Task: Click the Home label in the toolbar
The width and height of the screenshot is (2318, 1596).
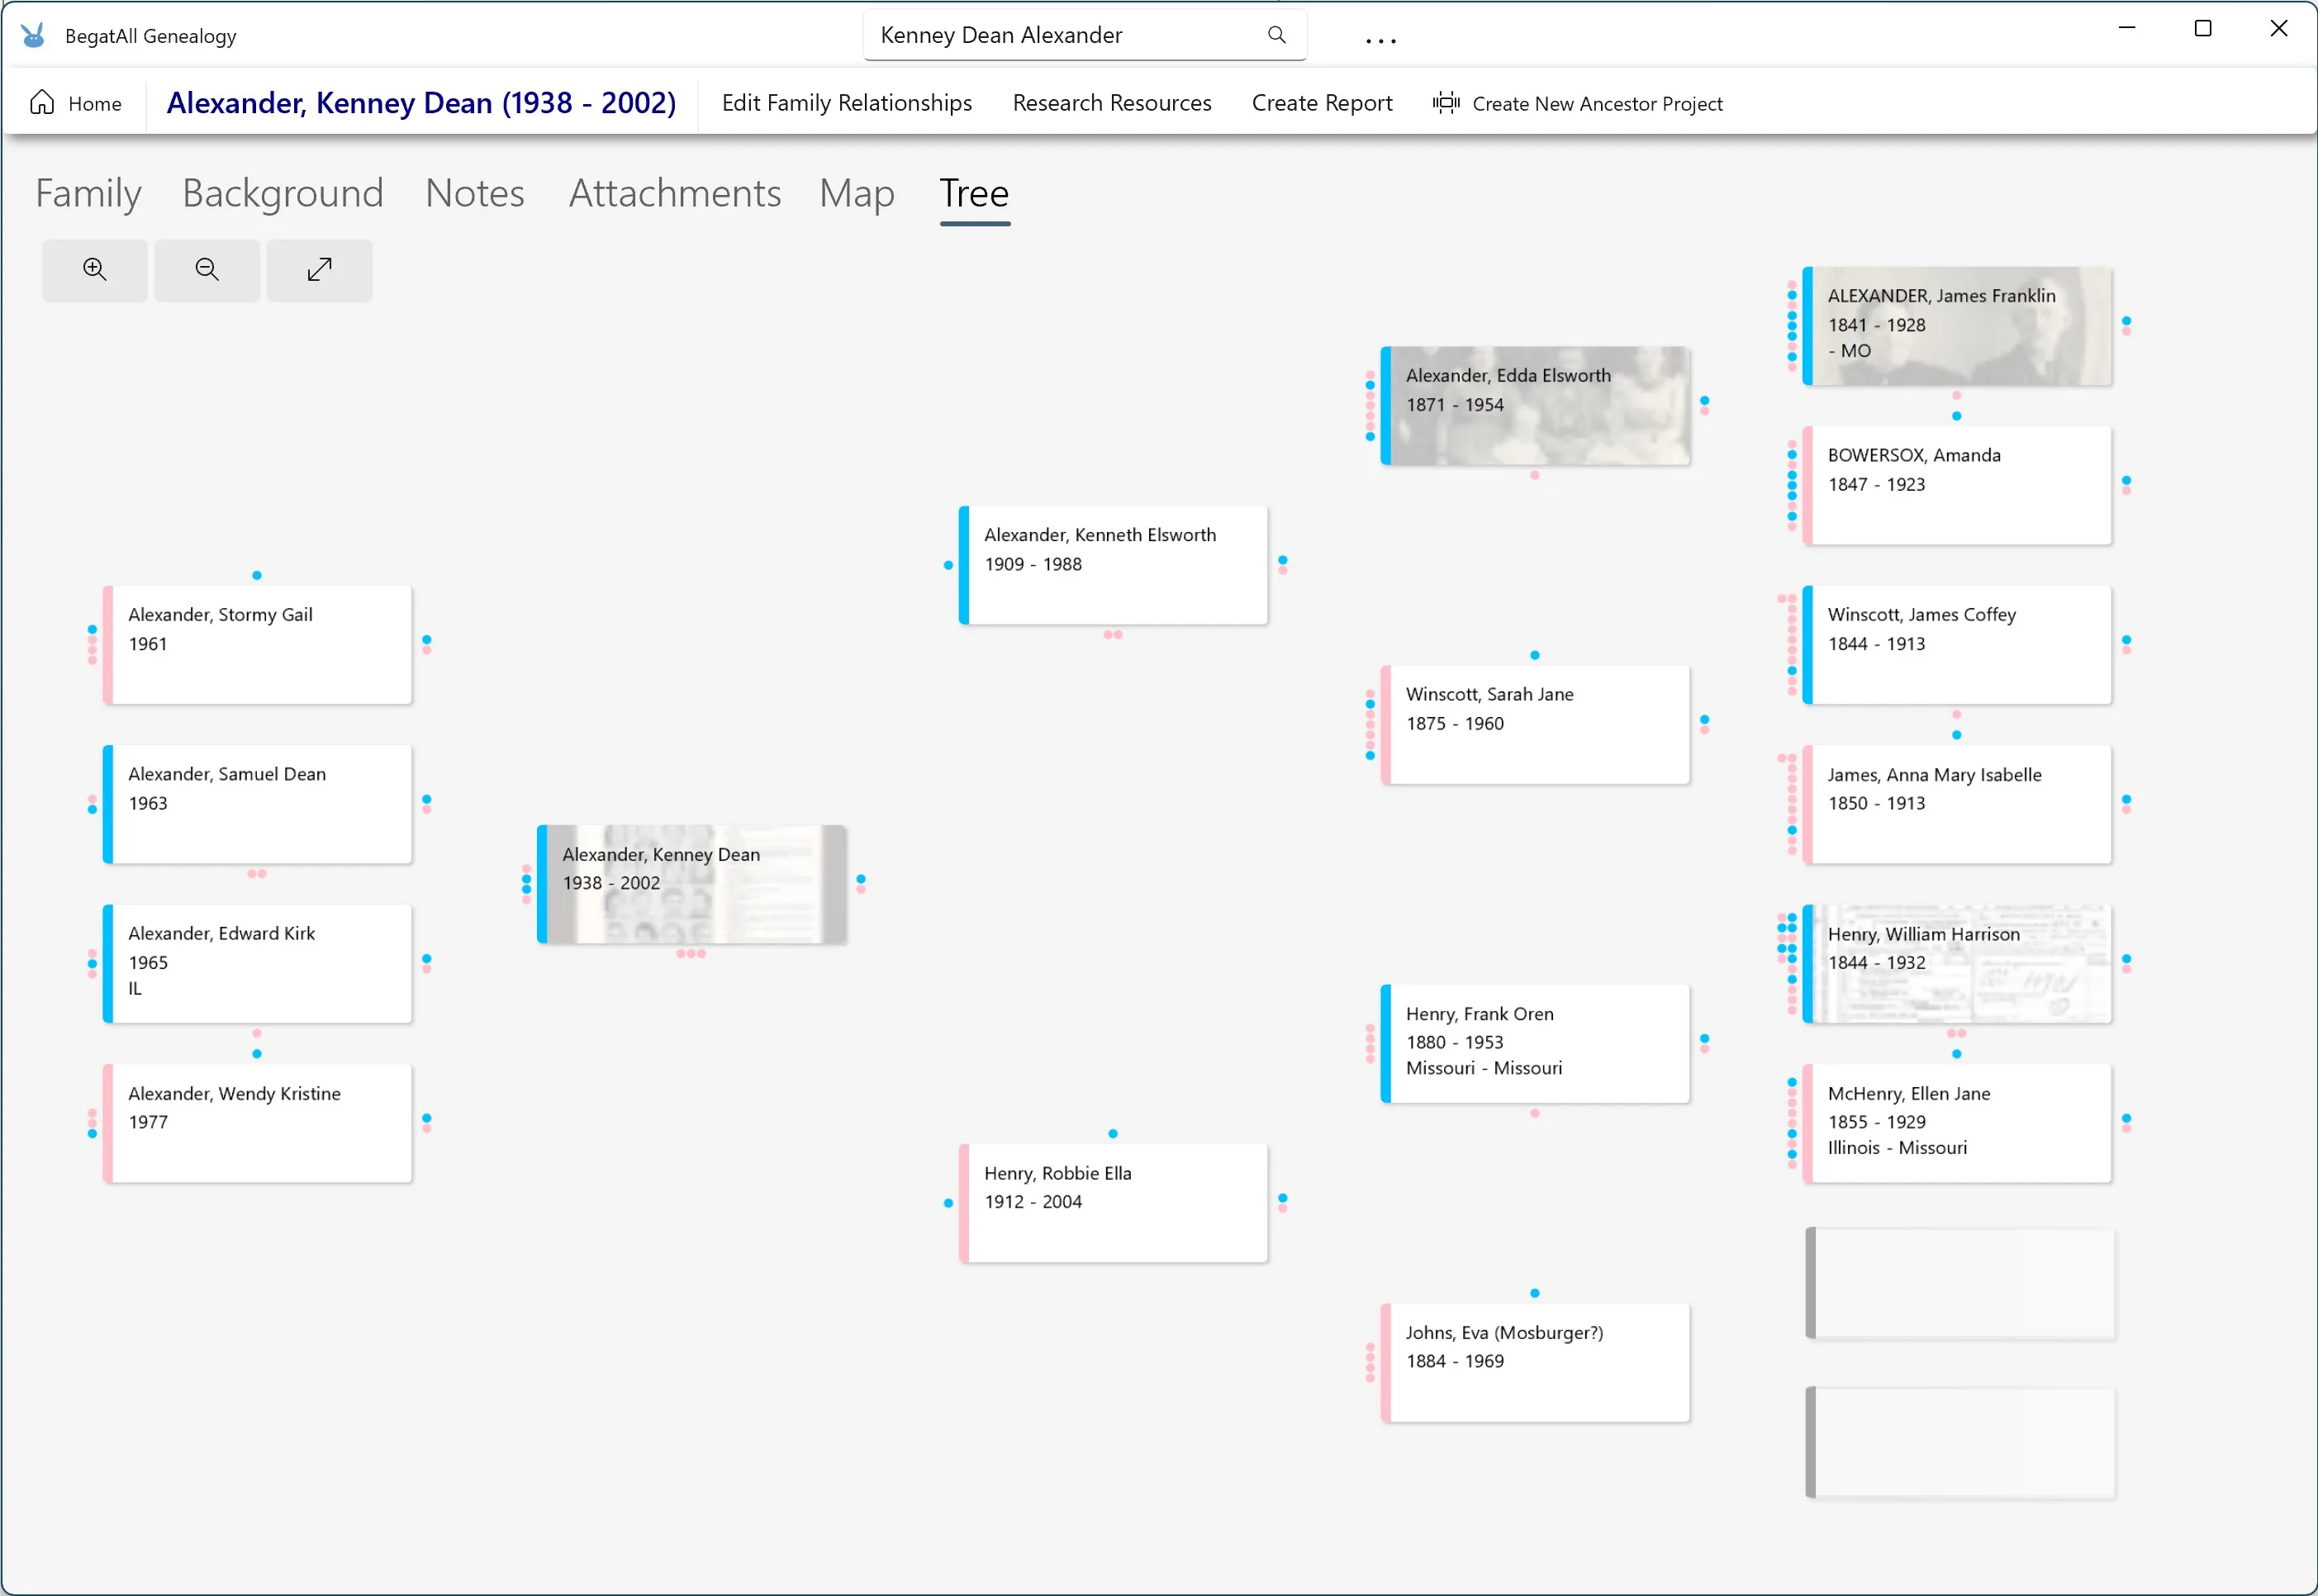Action: [x=95, y=104]
